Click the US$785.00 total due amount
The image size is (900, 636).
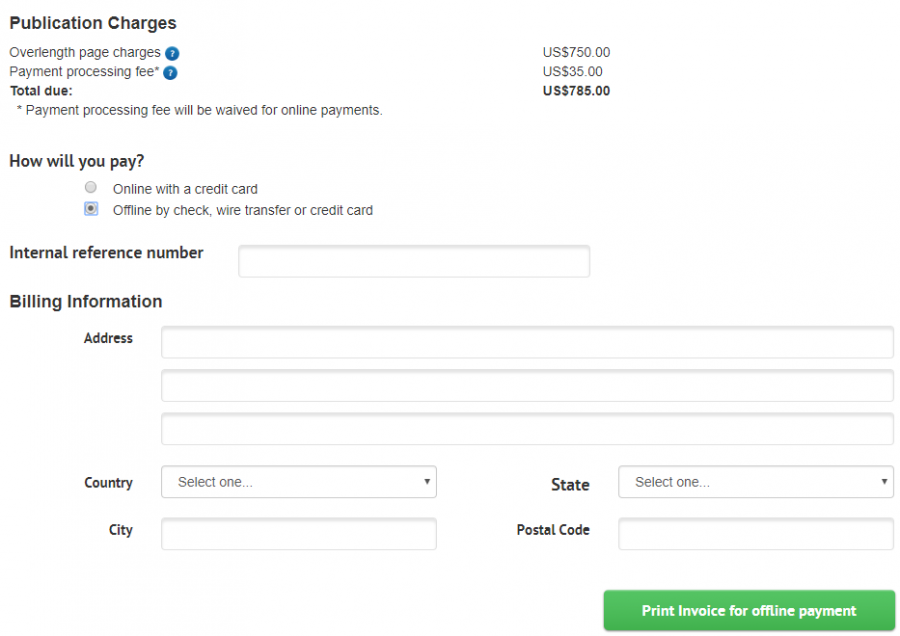pyautogui.click(x=576, y=91)
